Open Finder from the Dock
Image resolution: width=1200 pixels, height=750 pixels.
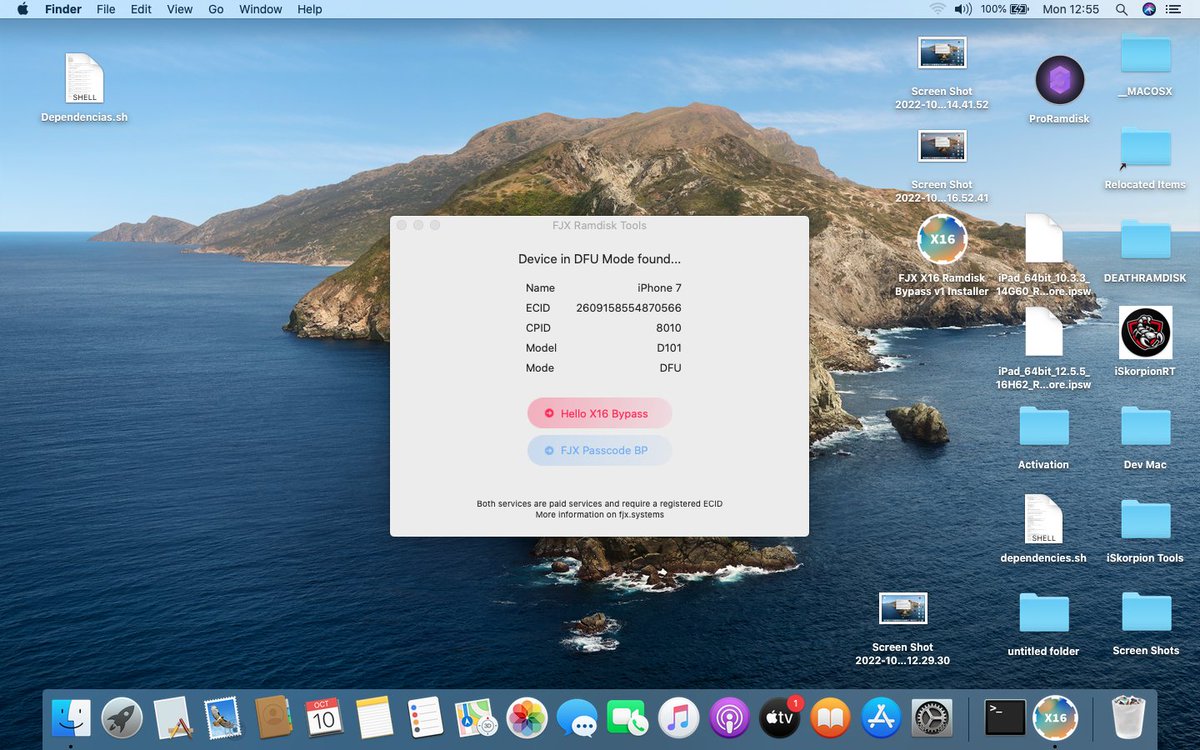pos(71,717)
